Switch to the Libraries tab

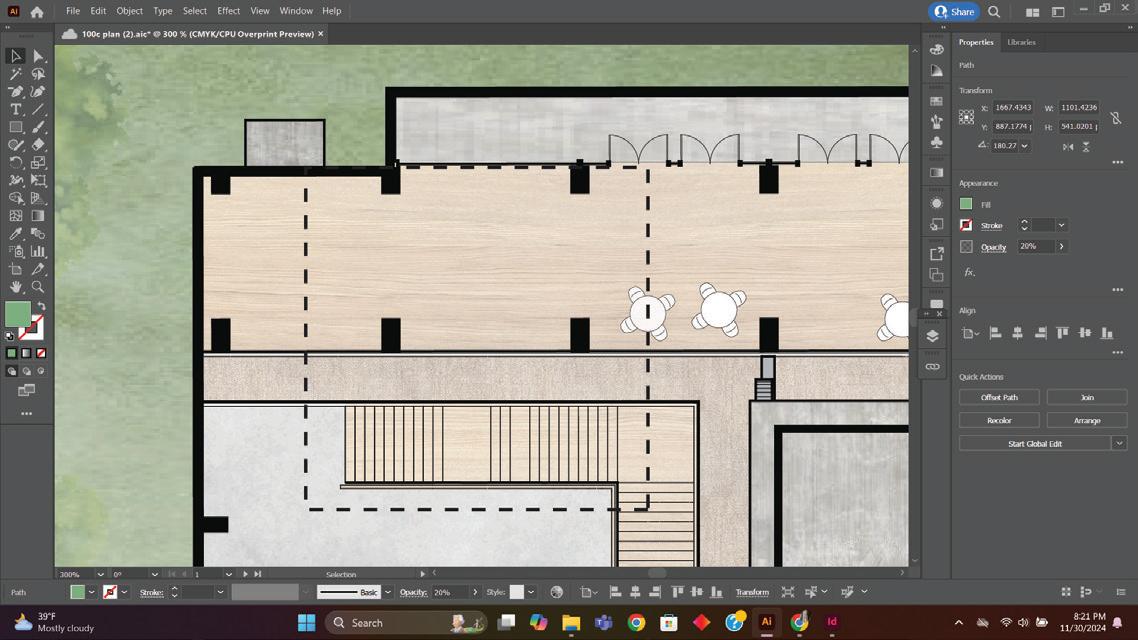pos(1021,42)
